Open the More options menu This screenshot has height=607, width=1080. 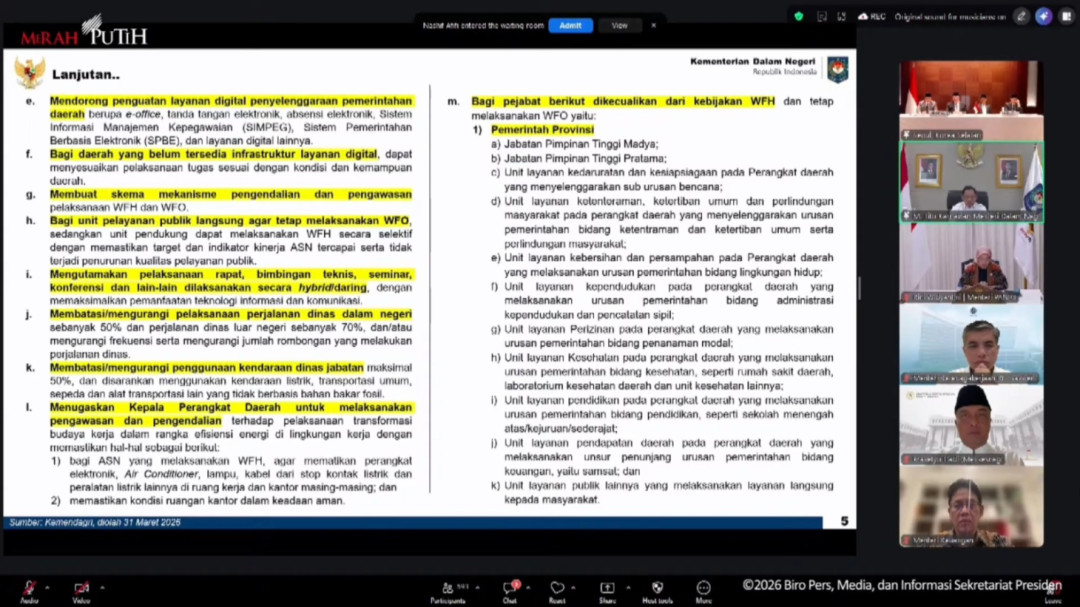pyautogui.click(x=704, y=588)
